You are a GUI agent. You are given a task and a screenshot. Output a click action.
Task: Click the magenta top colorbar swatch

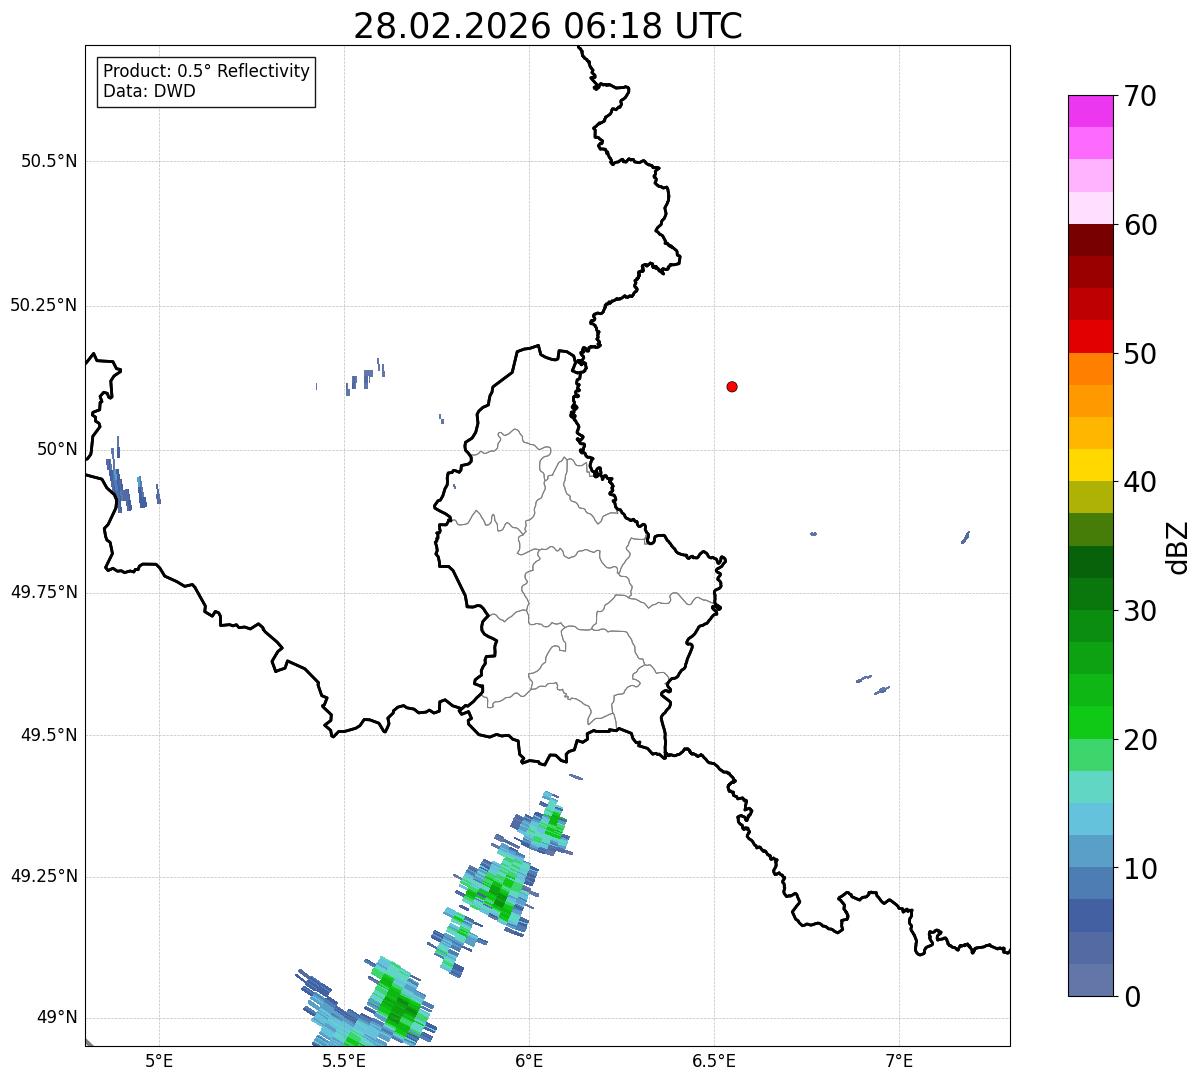[1090, 111]
